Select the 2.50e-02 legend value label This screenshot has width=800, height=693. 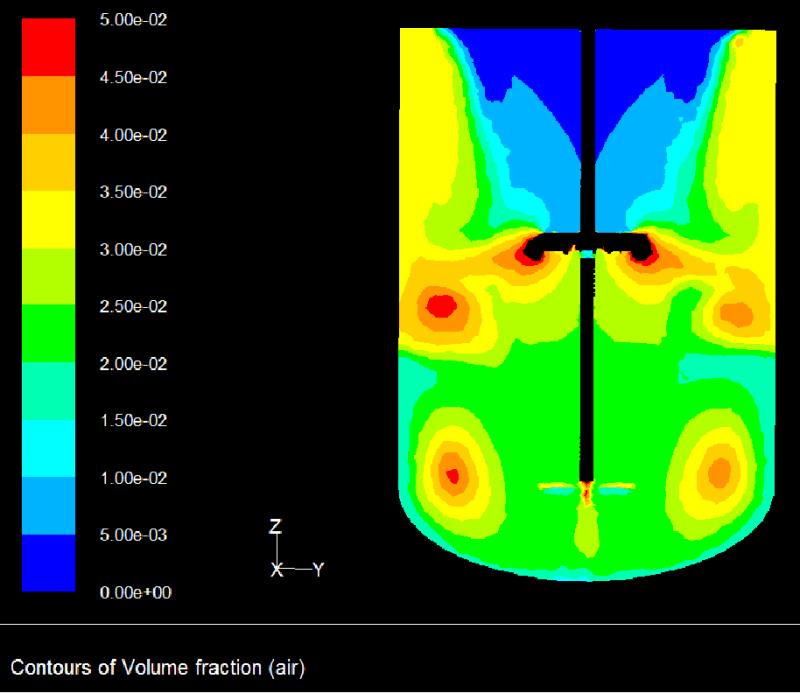pos(138,306)
